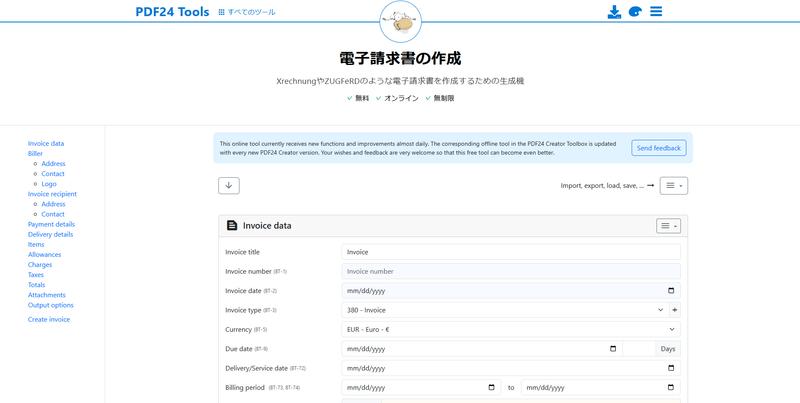
Task: Focus the Days number field
Action: pyautogui.click(x=639, y=349)
